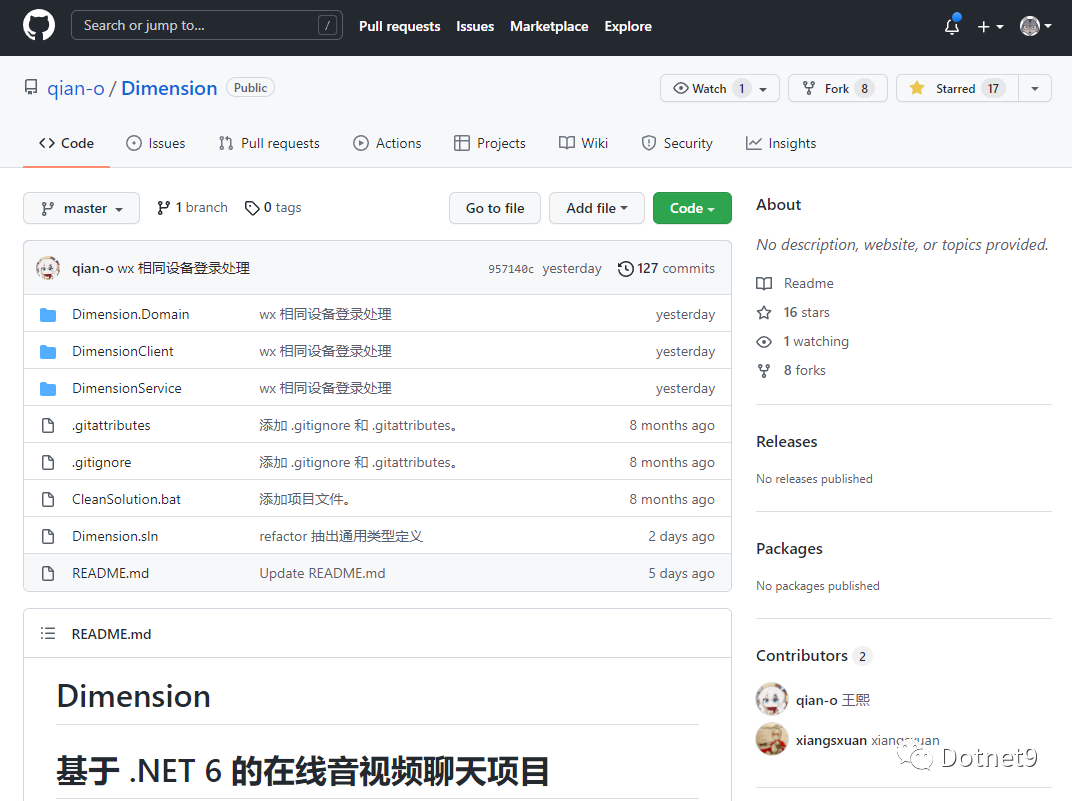Open Issues in top navigation bar
This screenshot has height=801, width=1072.
point(475,26)
